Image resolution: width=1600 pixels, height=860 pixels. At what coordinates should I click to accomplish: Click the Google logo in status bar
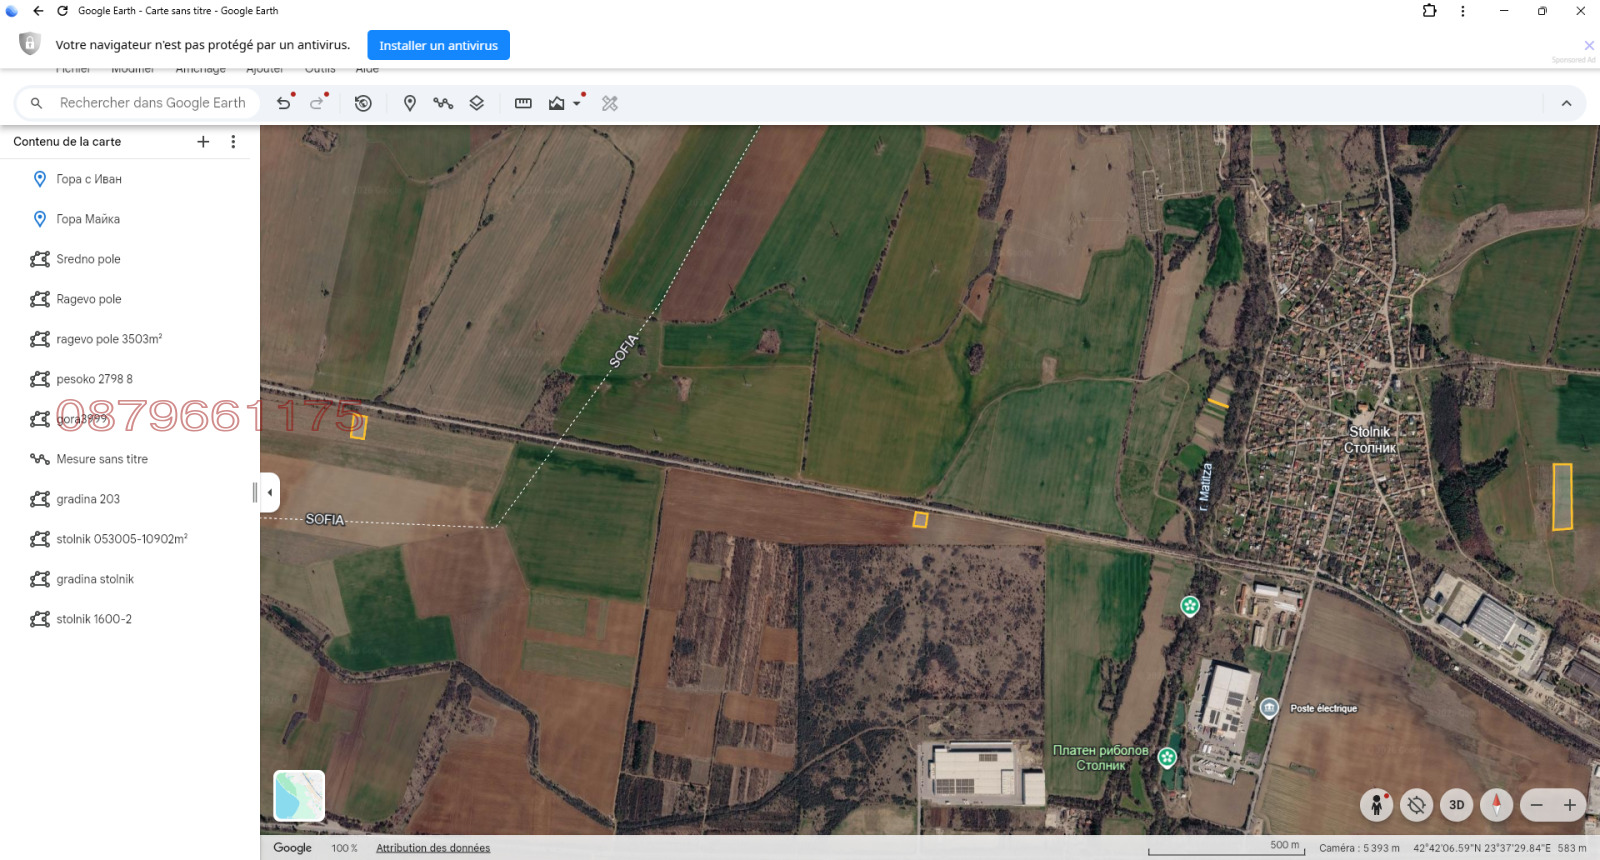click(x=293, y=848)
